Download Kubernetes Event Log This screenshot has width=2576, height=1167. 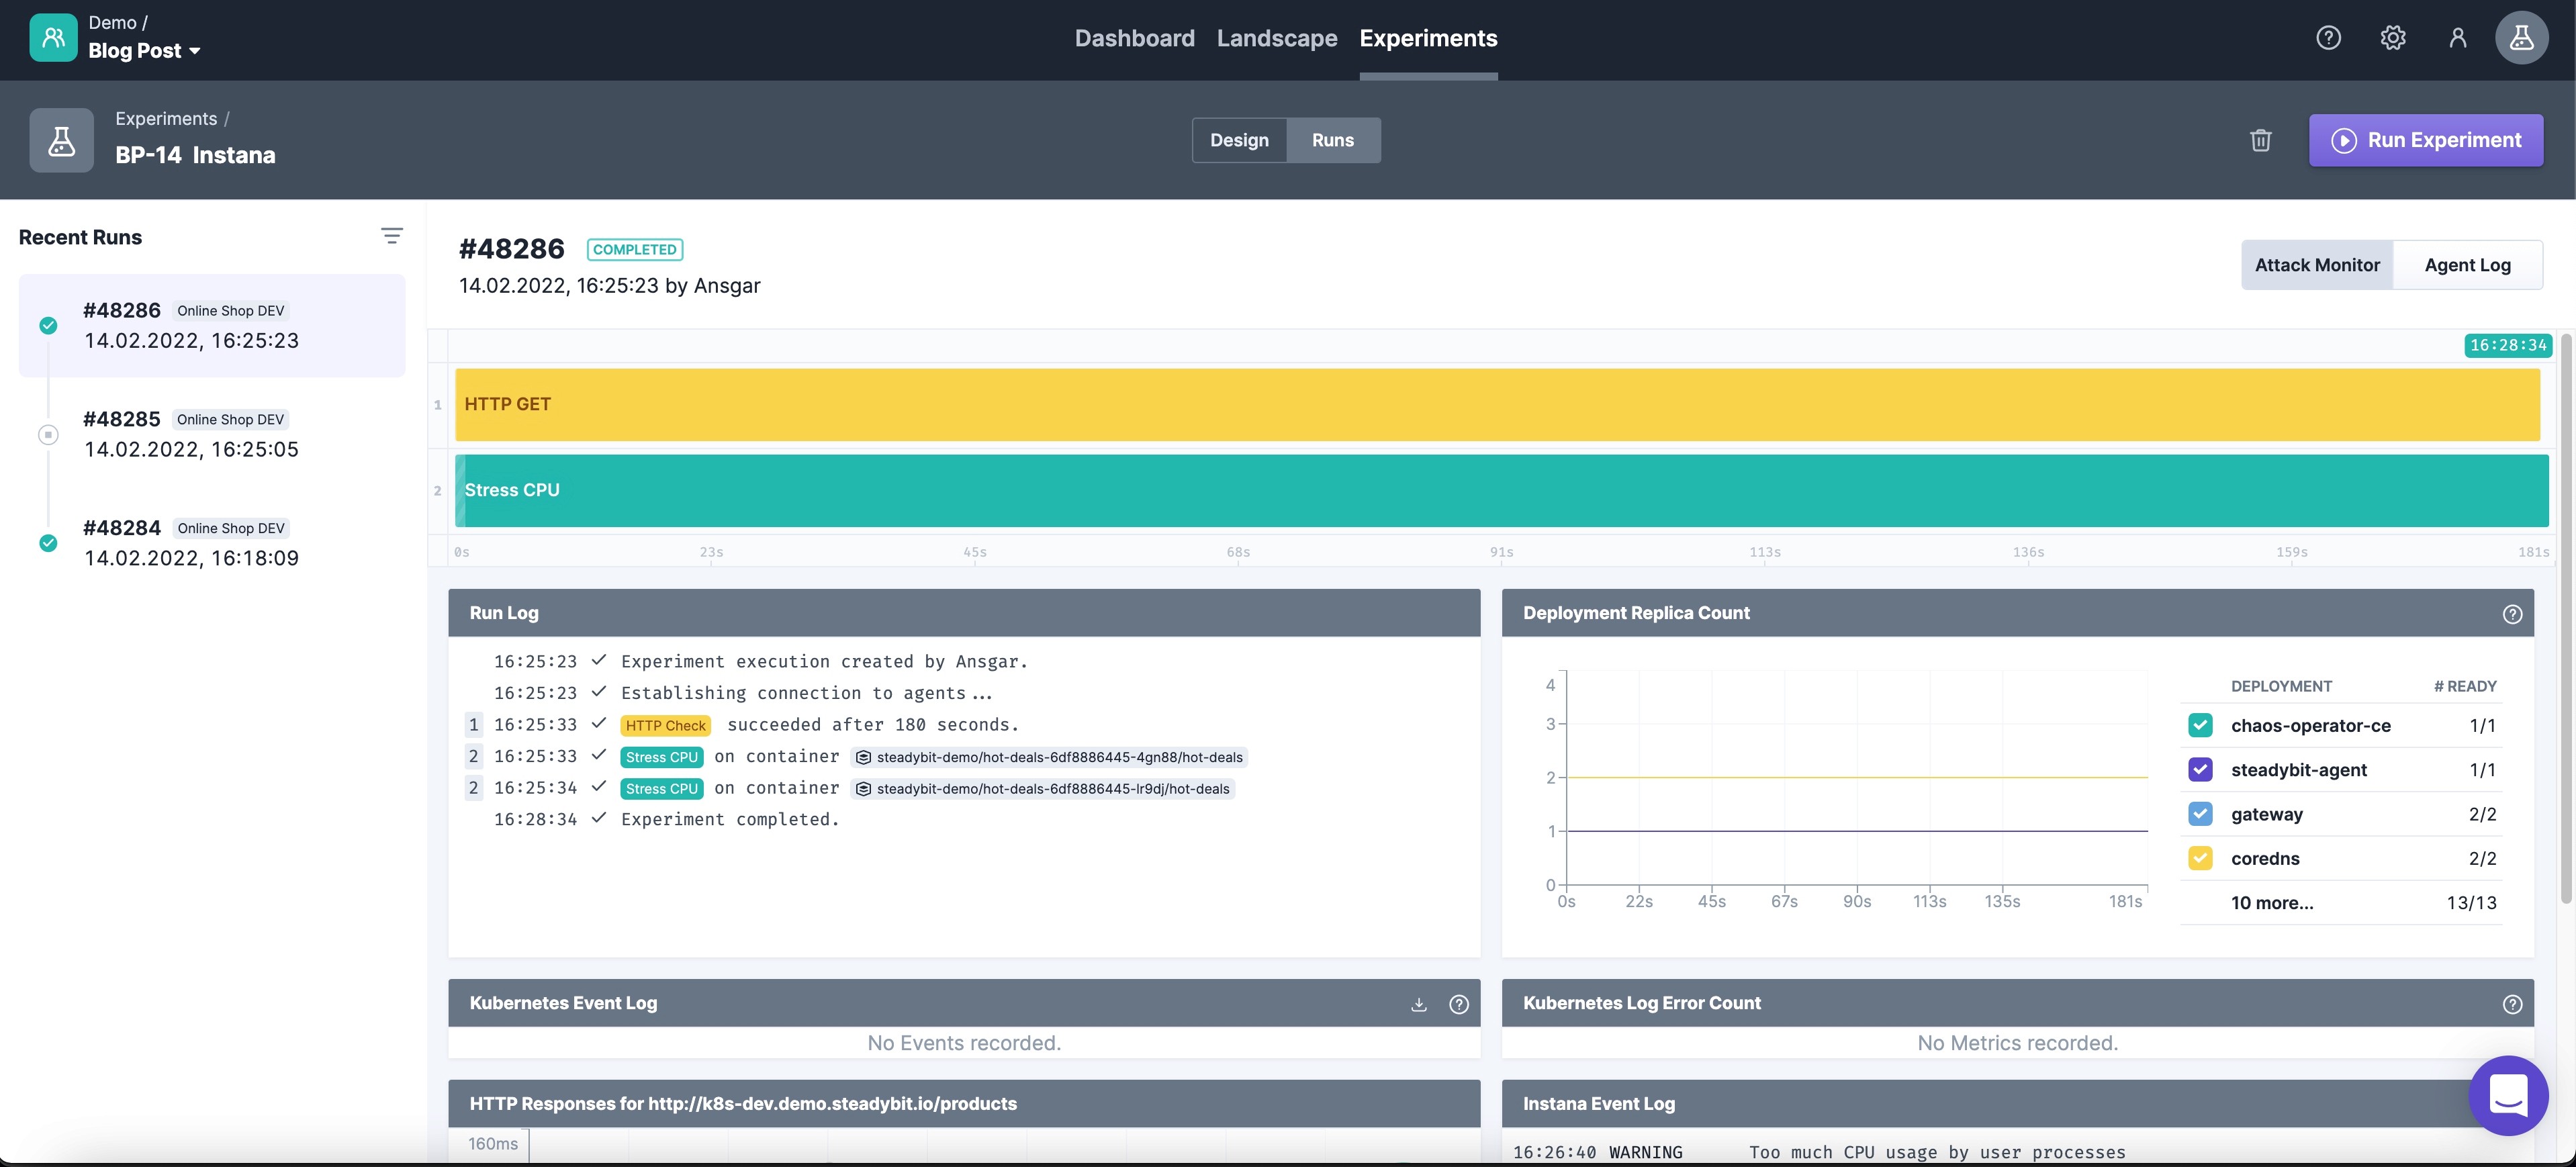click(x=1418, y=1004)
